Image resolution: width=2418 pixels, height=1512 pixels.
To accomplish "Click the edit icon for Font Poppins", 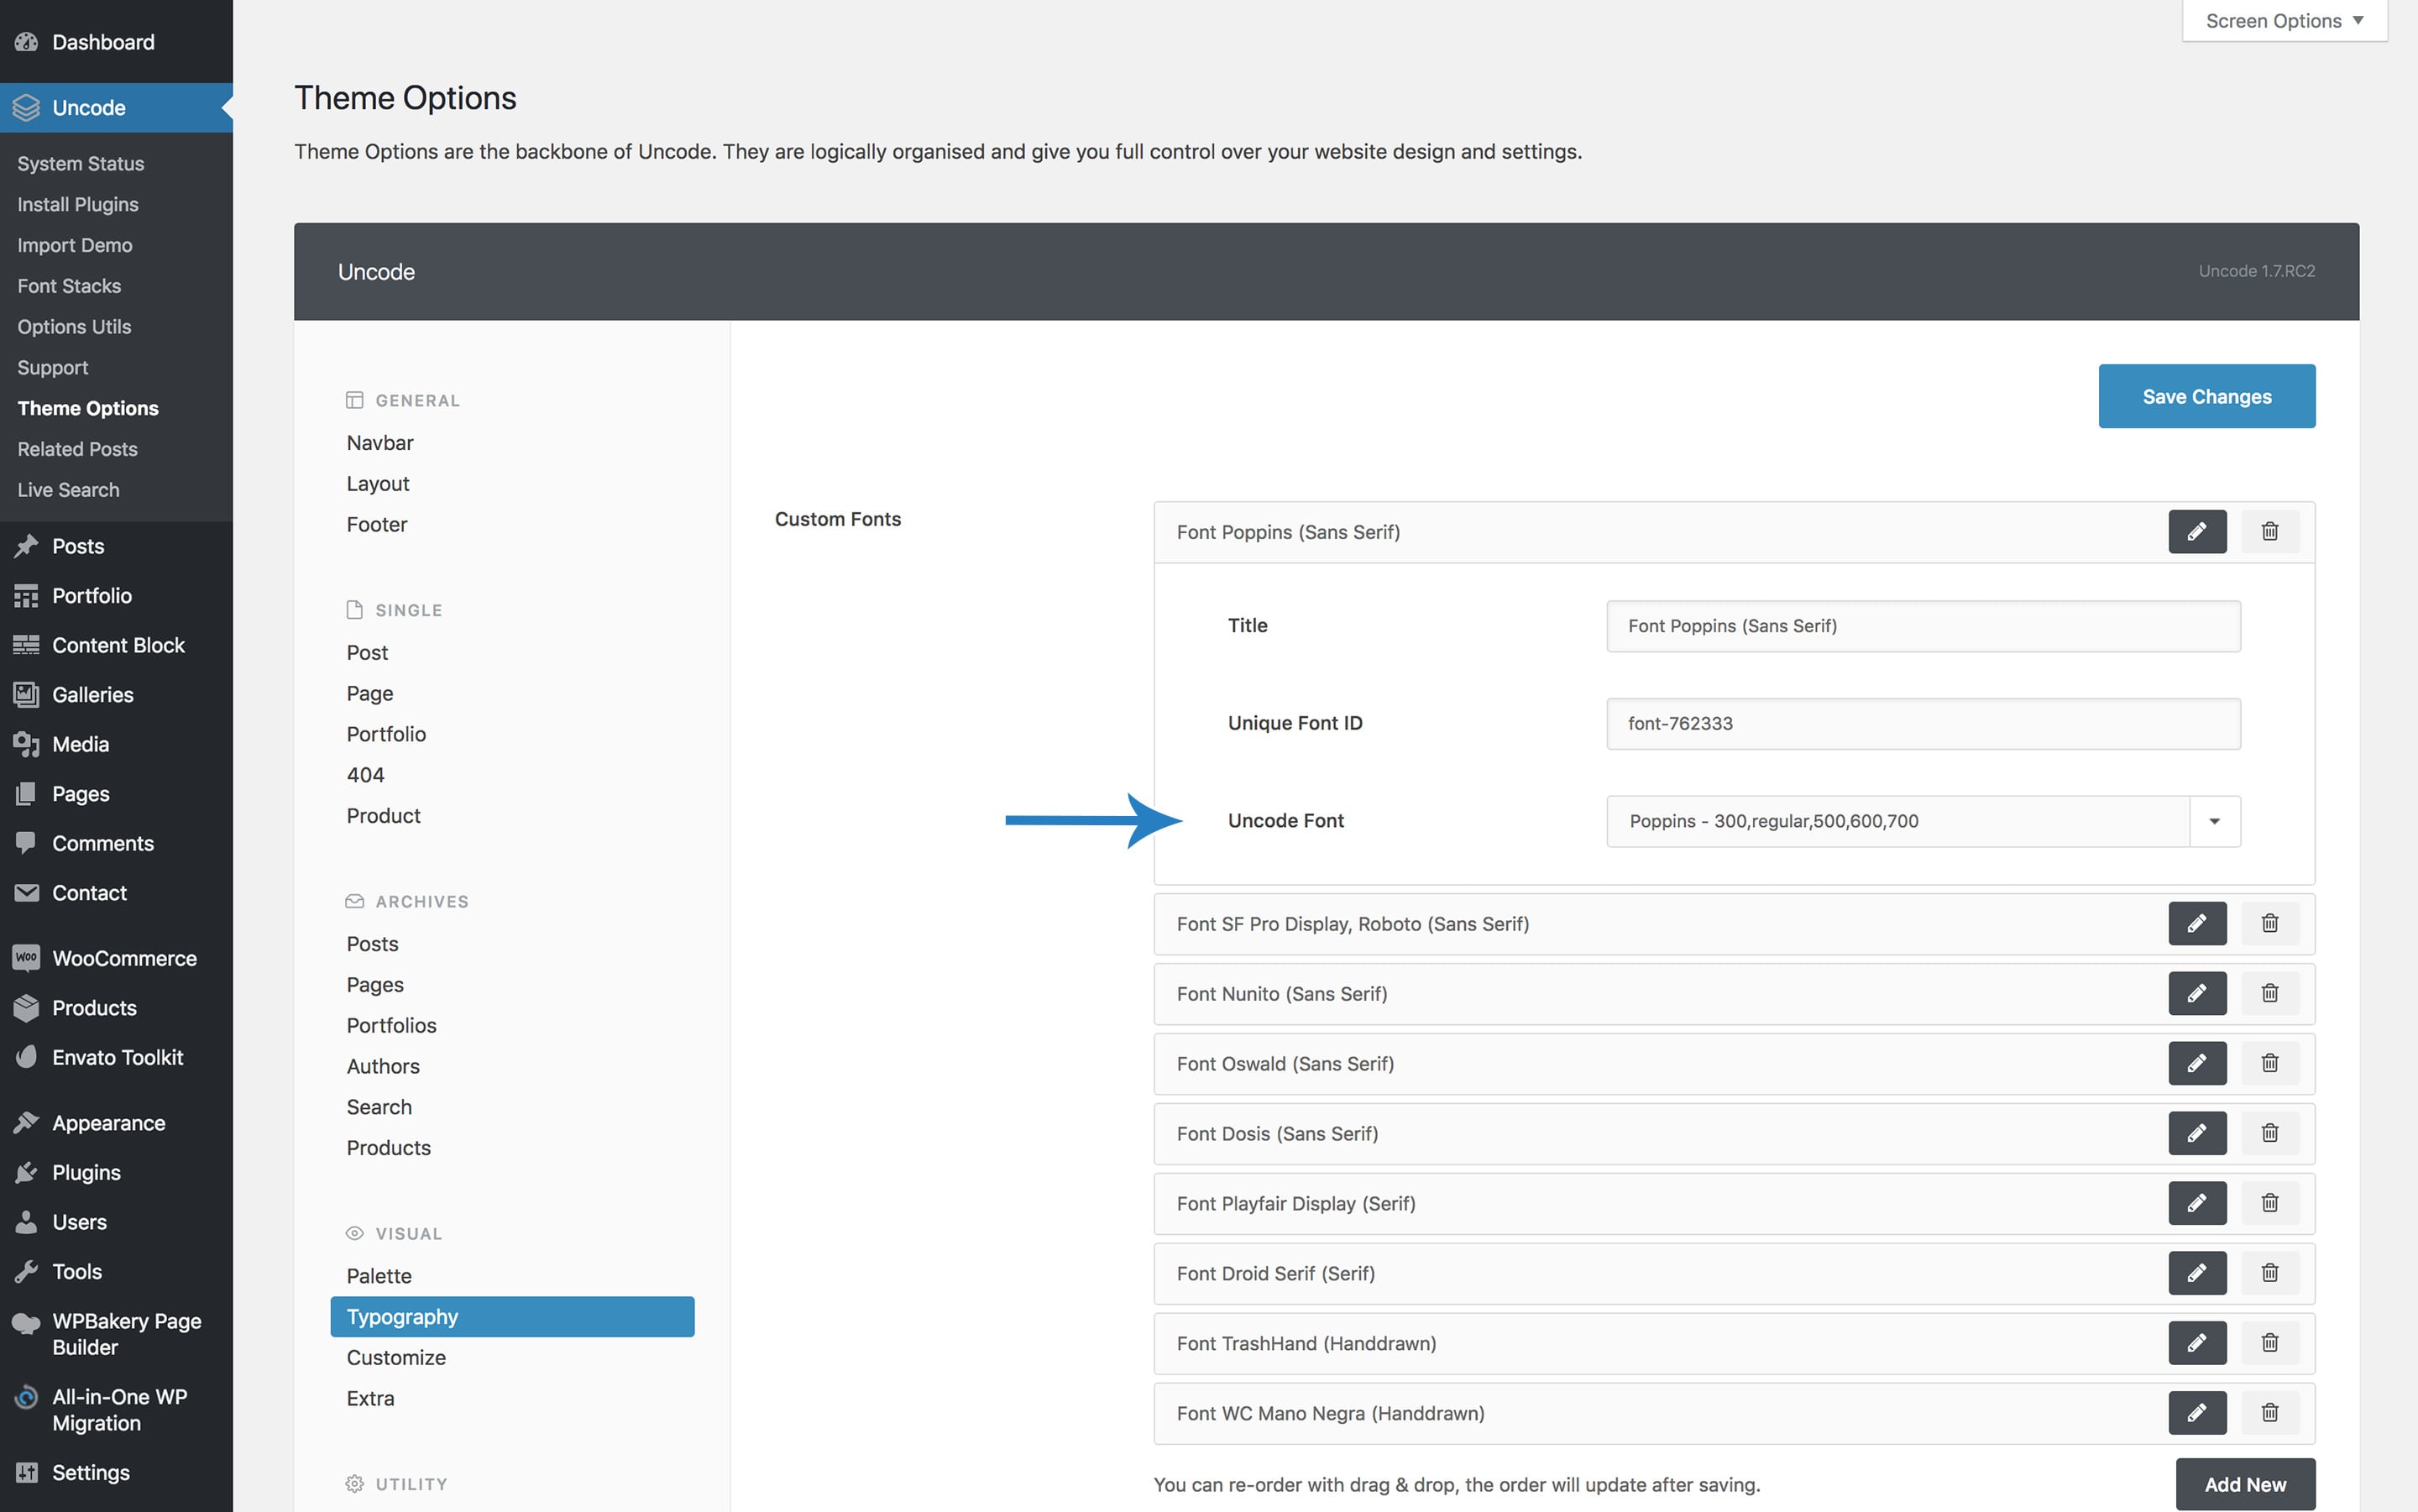I will (2195, 531).
